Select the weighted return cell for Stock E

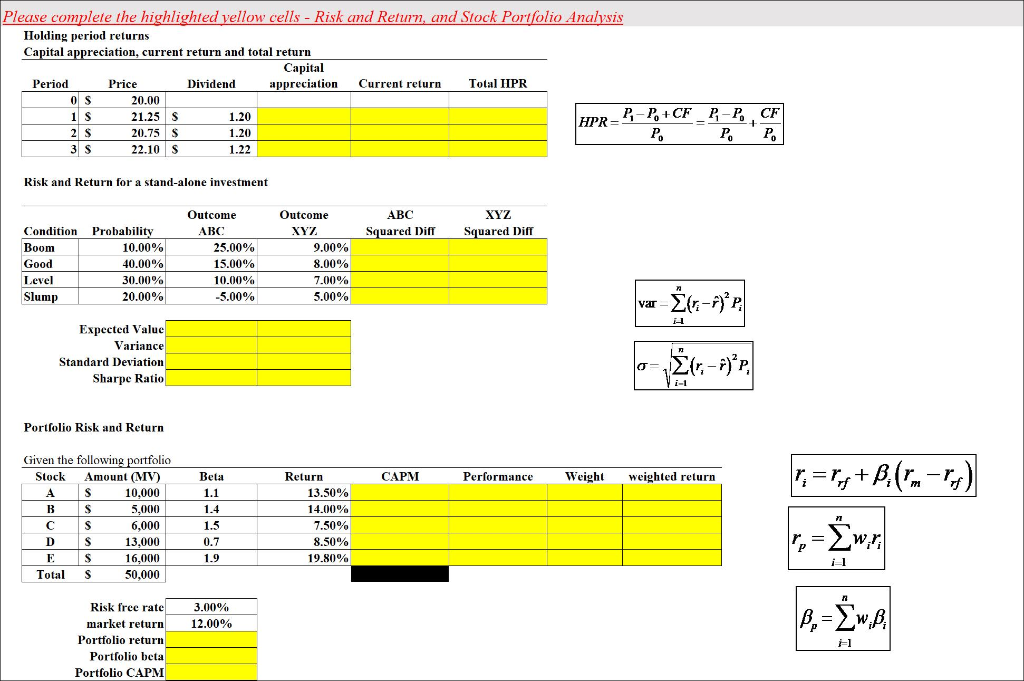pos(673,558)
